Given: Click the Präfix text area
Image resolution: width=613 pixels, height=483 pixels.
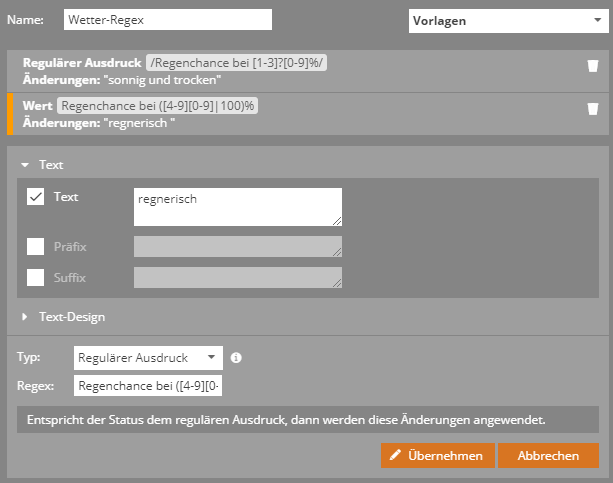Looking at the screenshot, I should coord(236,247).
